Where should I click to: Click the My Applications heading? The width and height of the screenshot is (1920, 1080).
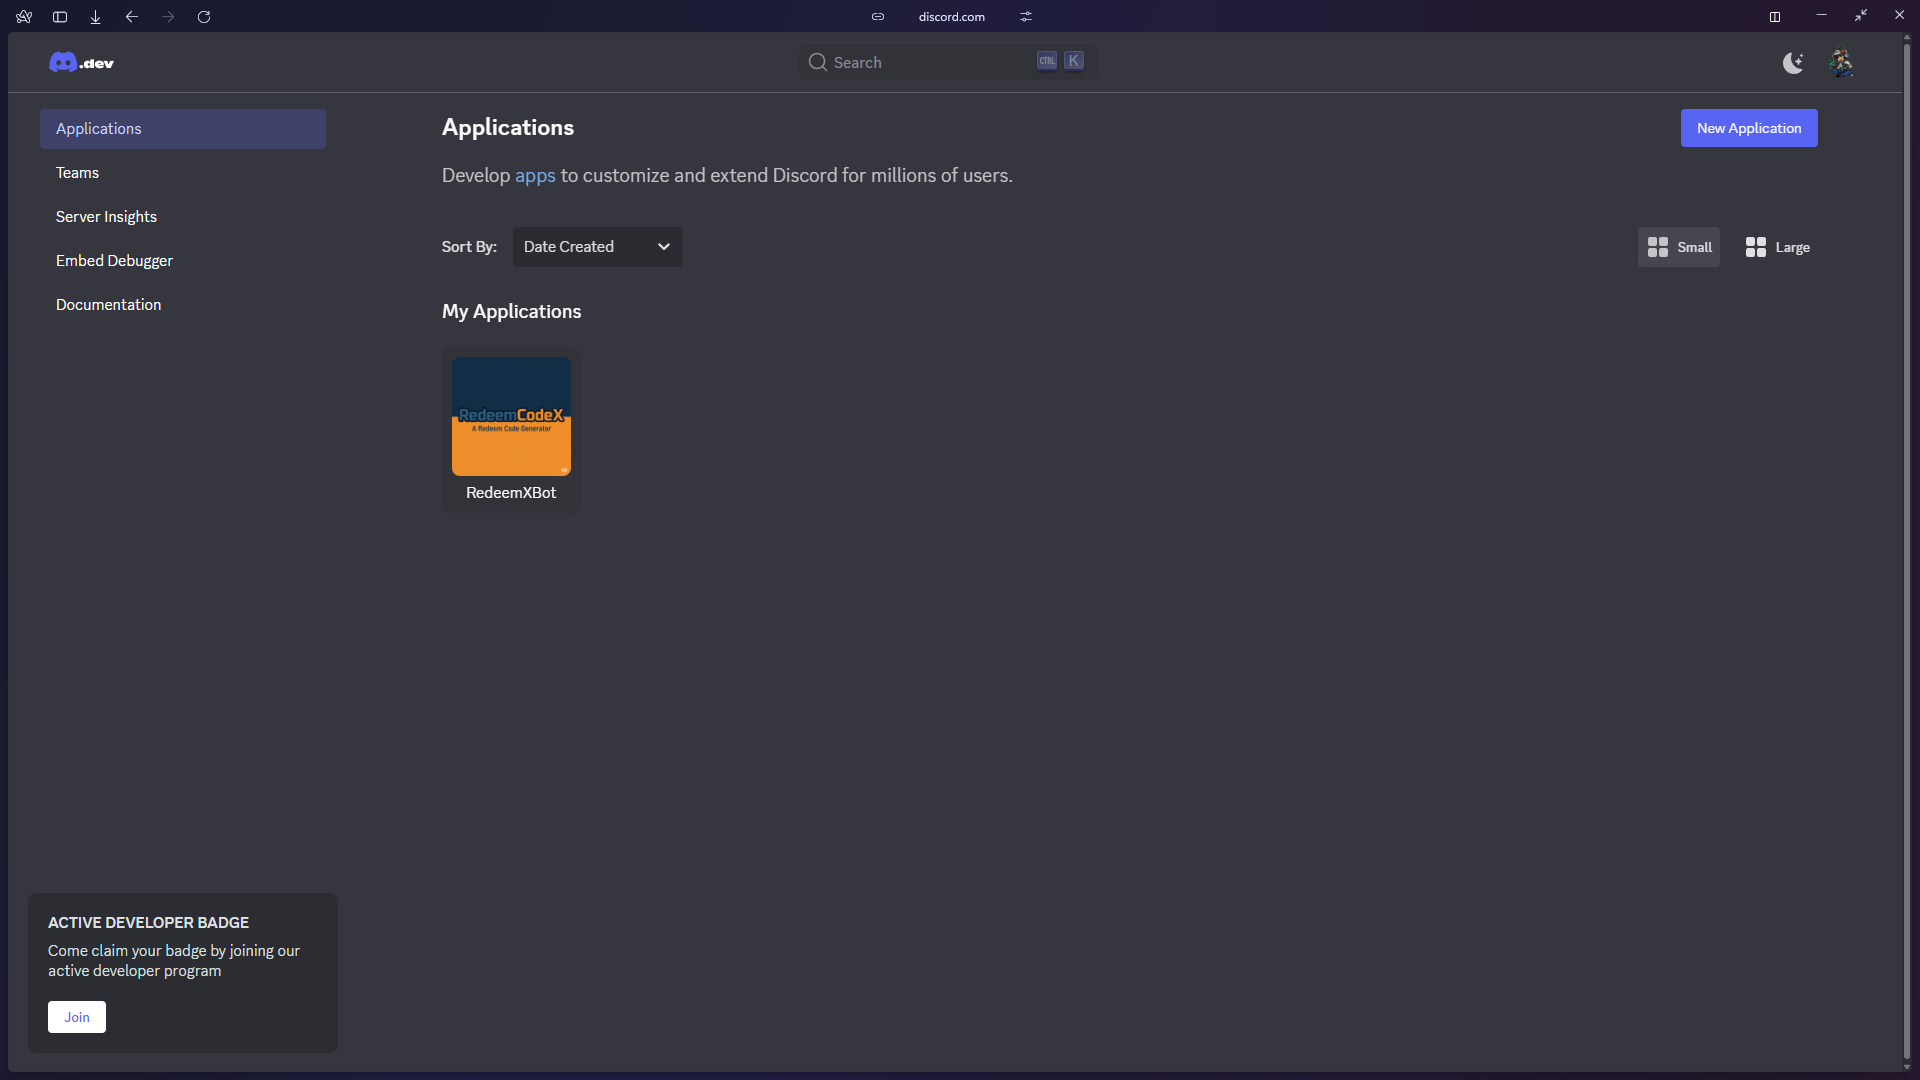coord(511,312)
